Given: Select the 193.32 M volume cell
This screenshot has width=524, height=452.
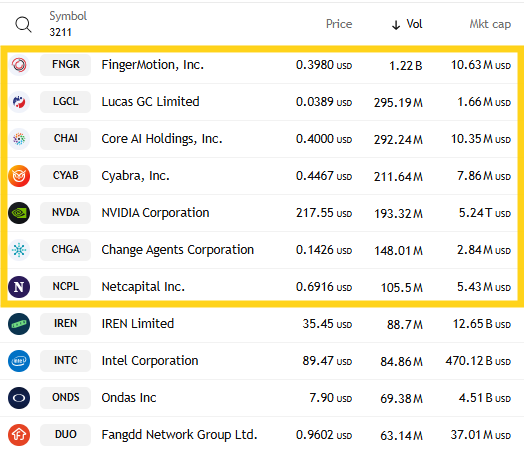Looking at the screenshot, I should point(398,214).
